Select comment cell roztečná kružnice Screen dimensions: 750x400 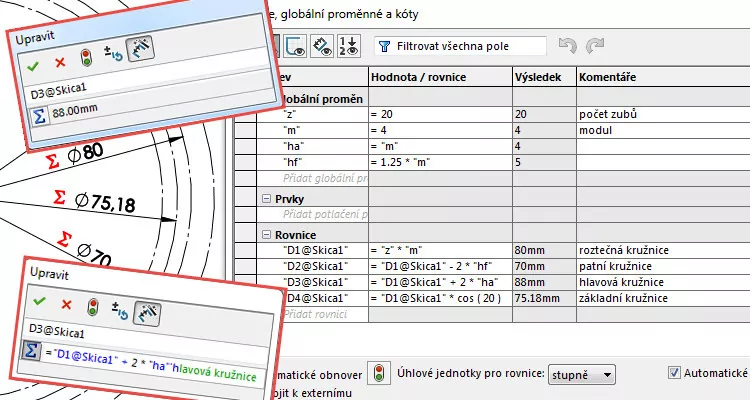click(x=663, y=250)
